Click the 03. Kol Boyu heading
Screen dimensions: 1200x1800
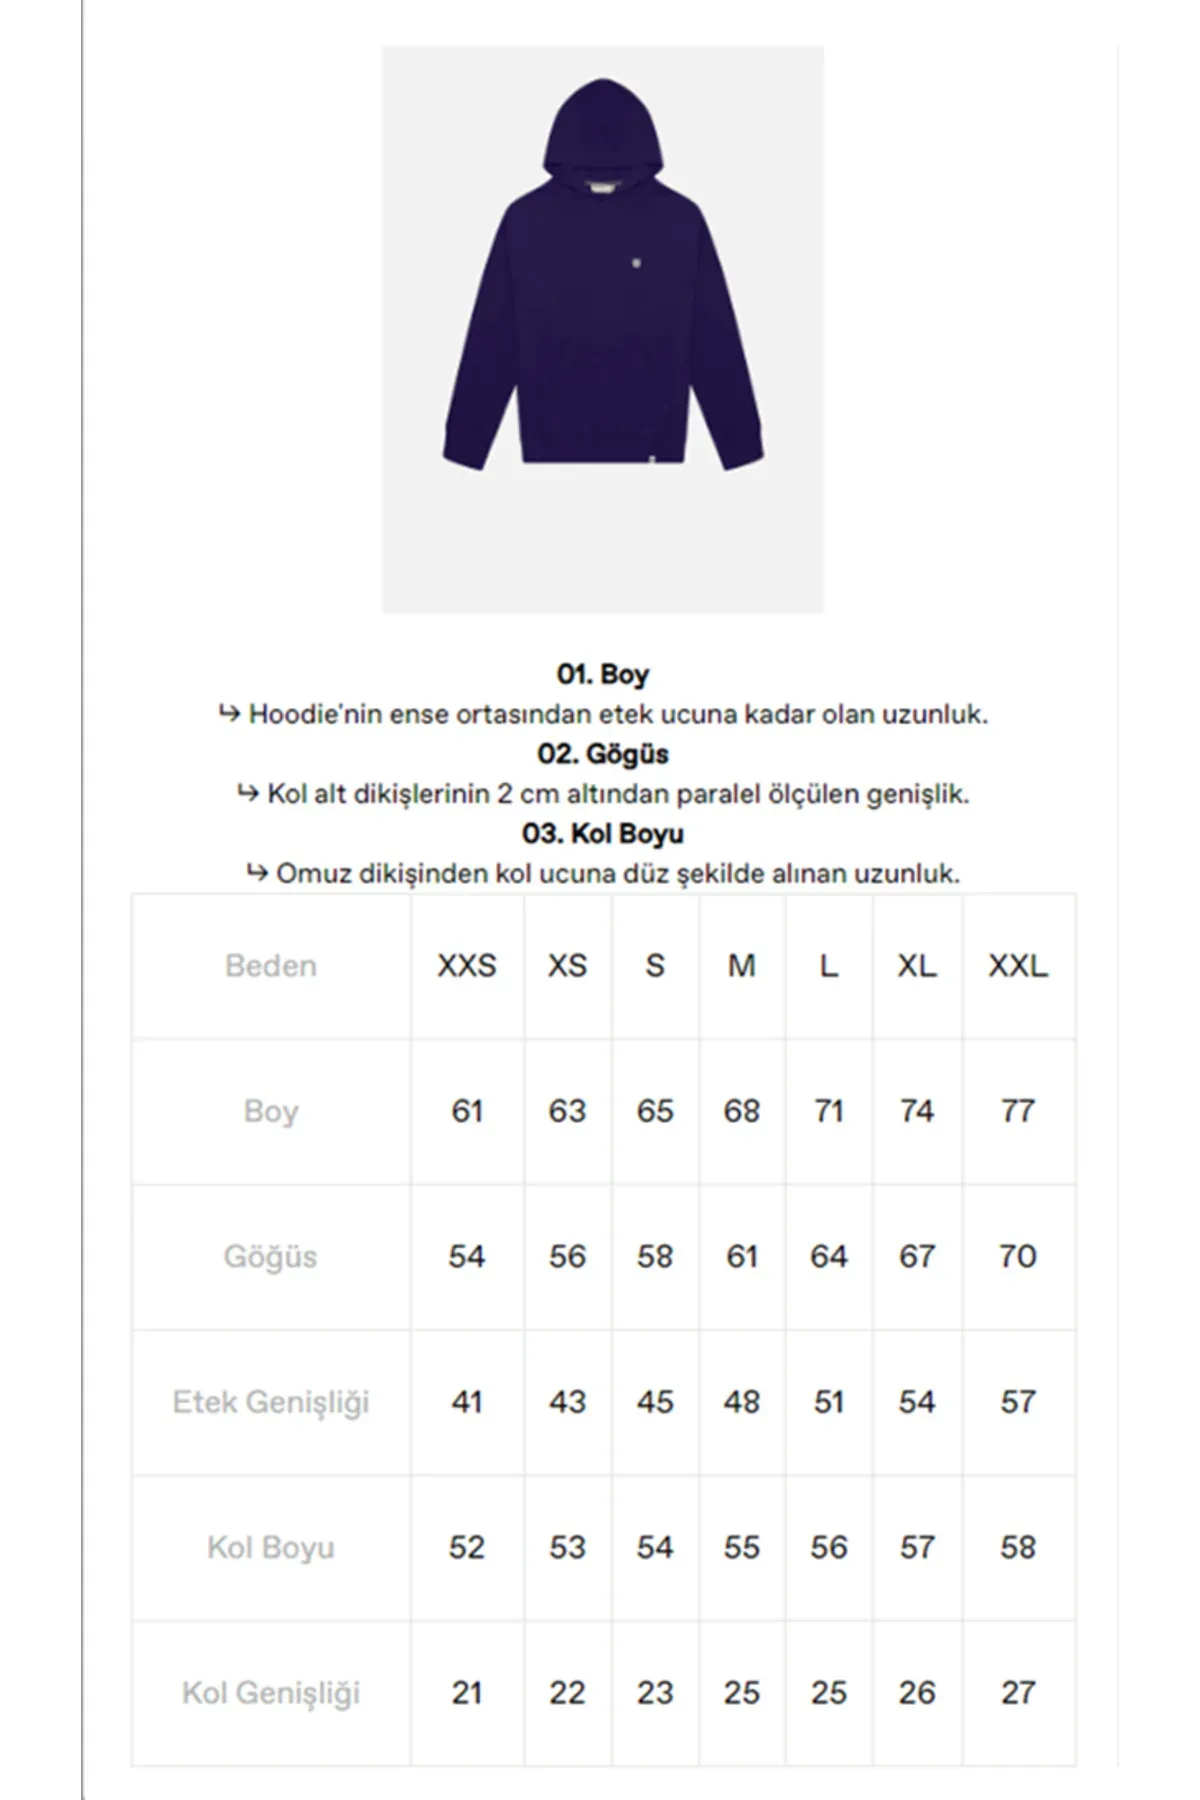(603, 834)
